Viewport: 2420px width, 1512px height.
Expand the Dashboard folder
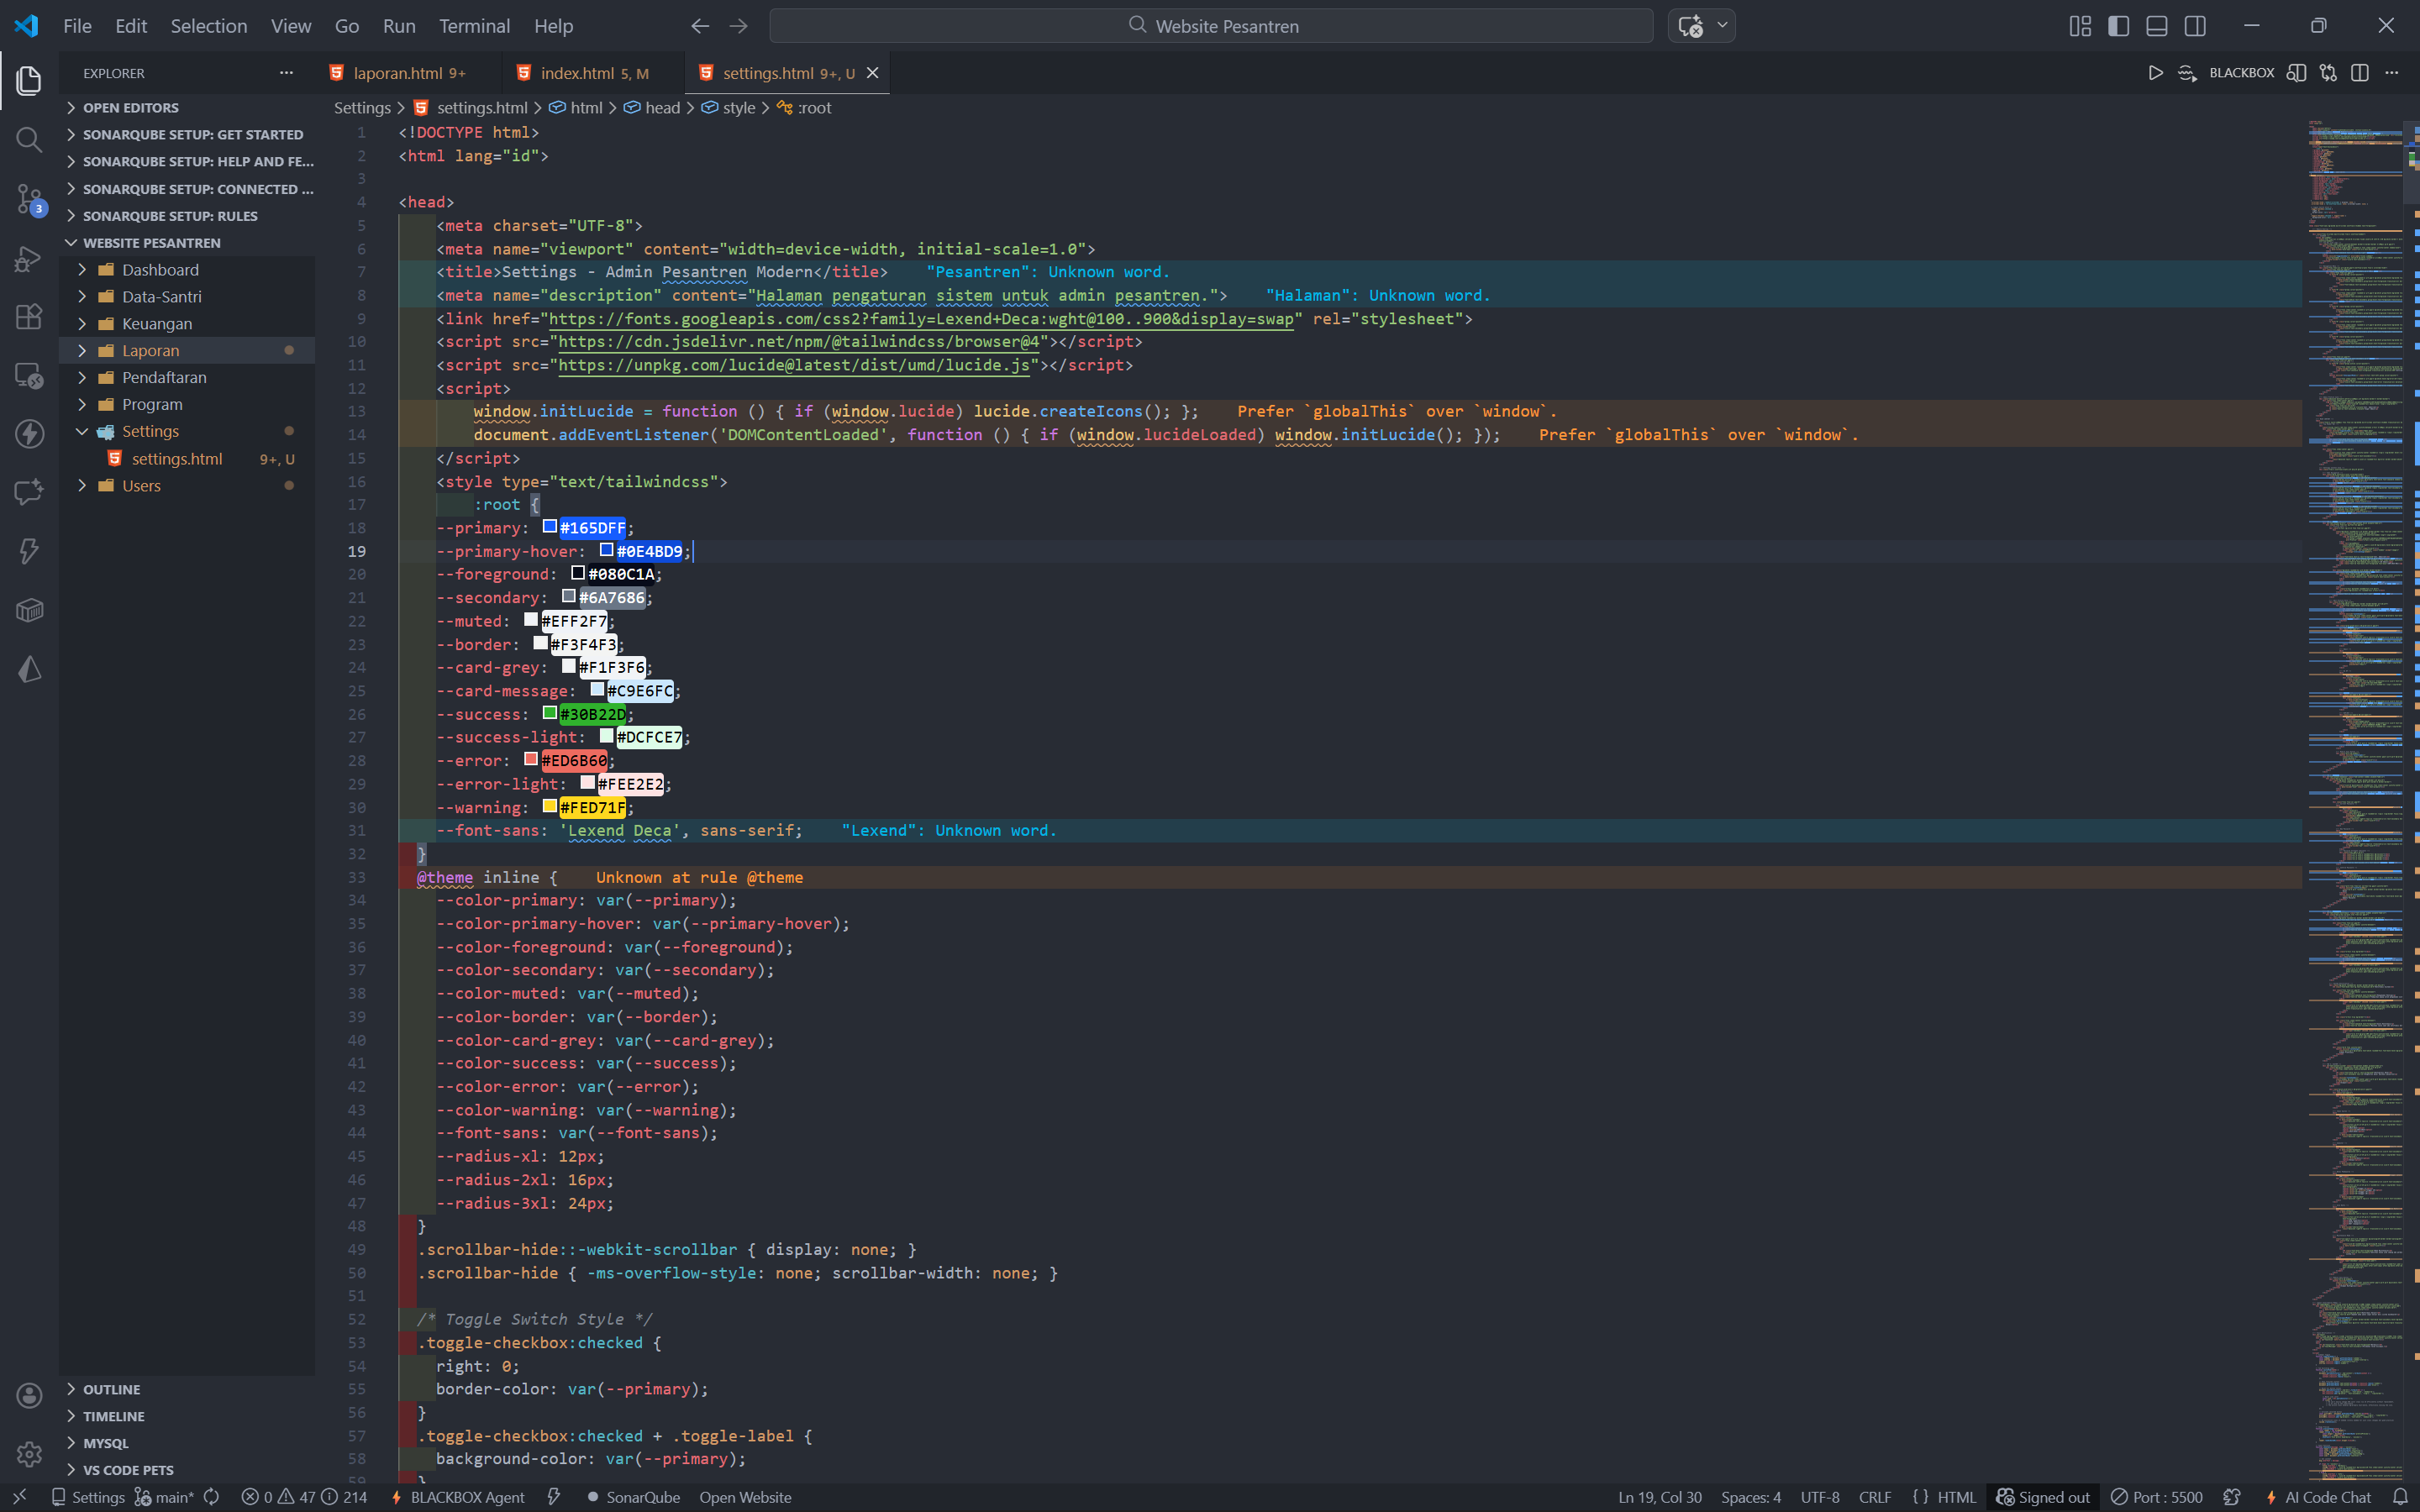coord(160,270)
